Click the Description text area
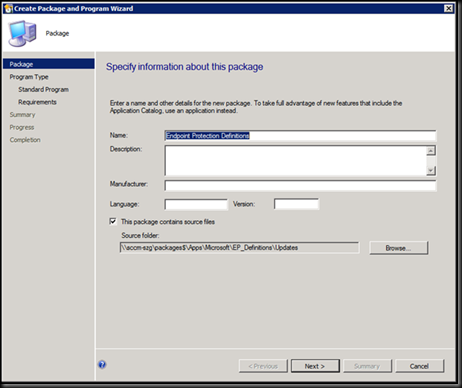 tap(295, 160)
